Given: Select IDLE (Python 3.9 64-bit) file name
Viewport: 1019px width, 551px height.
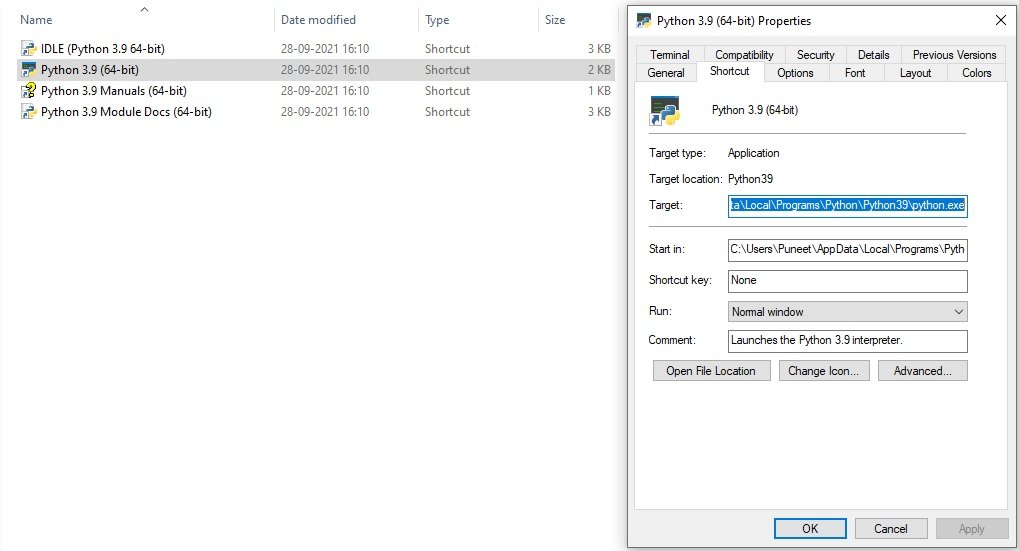Looking at the screenshot, I should click(103, 49).
